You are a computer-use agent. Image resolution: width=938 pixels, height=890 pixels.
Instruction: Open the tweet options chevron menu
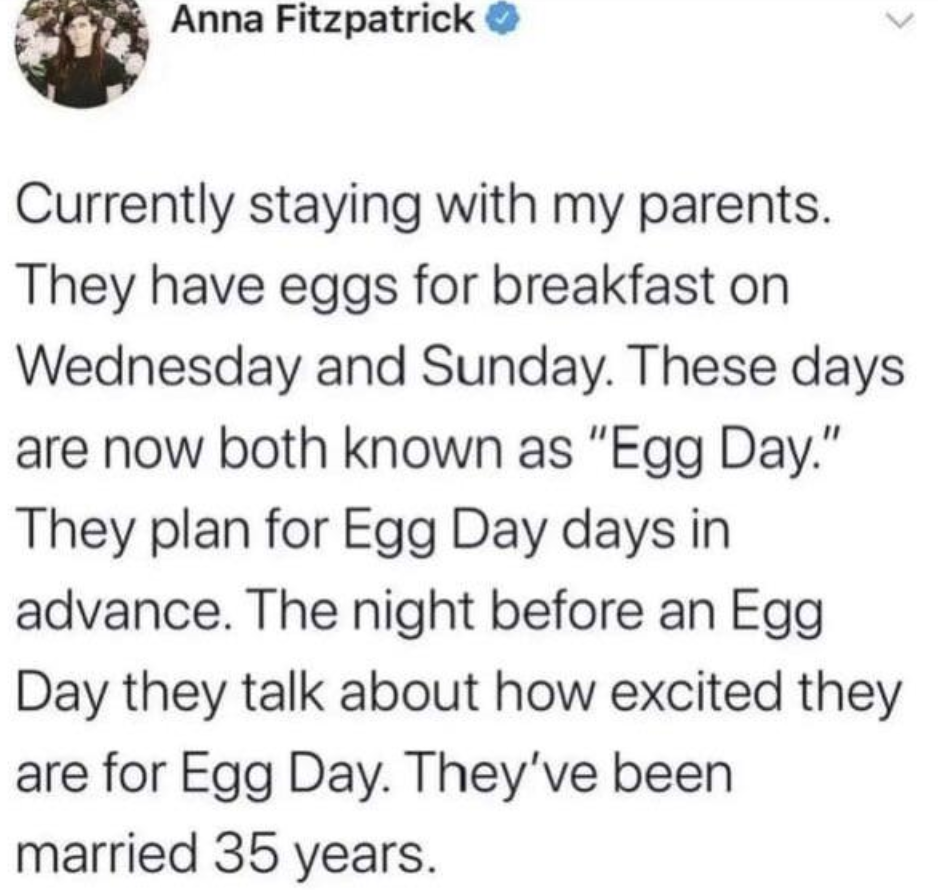coord(903,20)
